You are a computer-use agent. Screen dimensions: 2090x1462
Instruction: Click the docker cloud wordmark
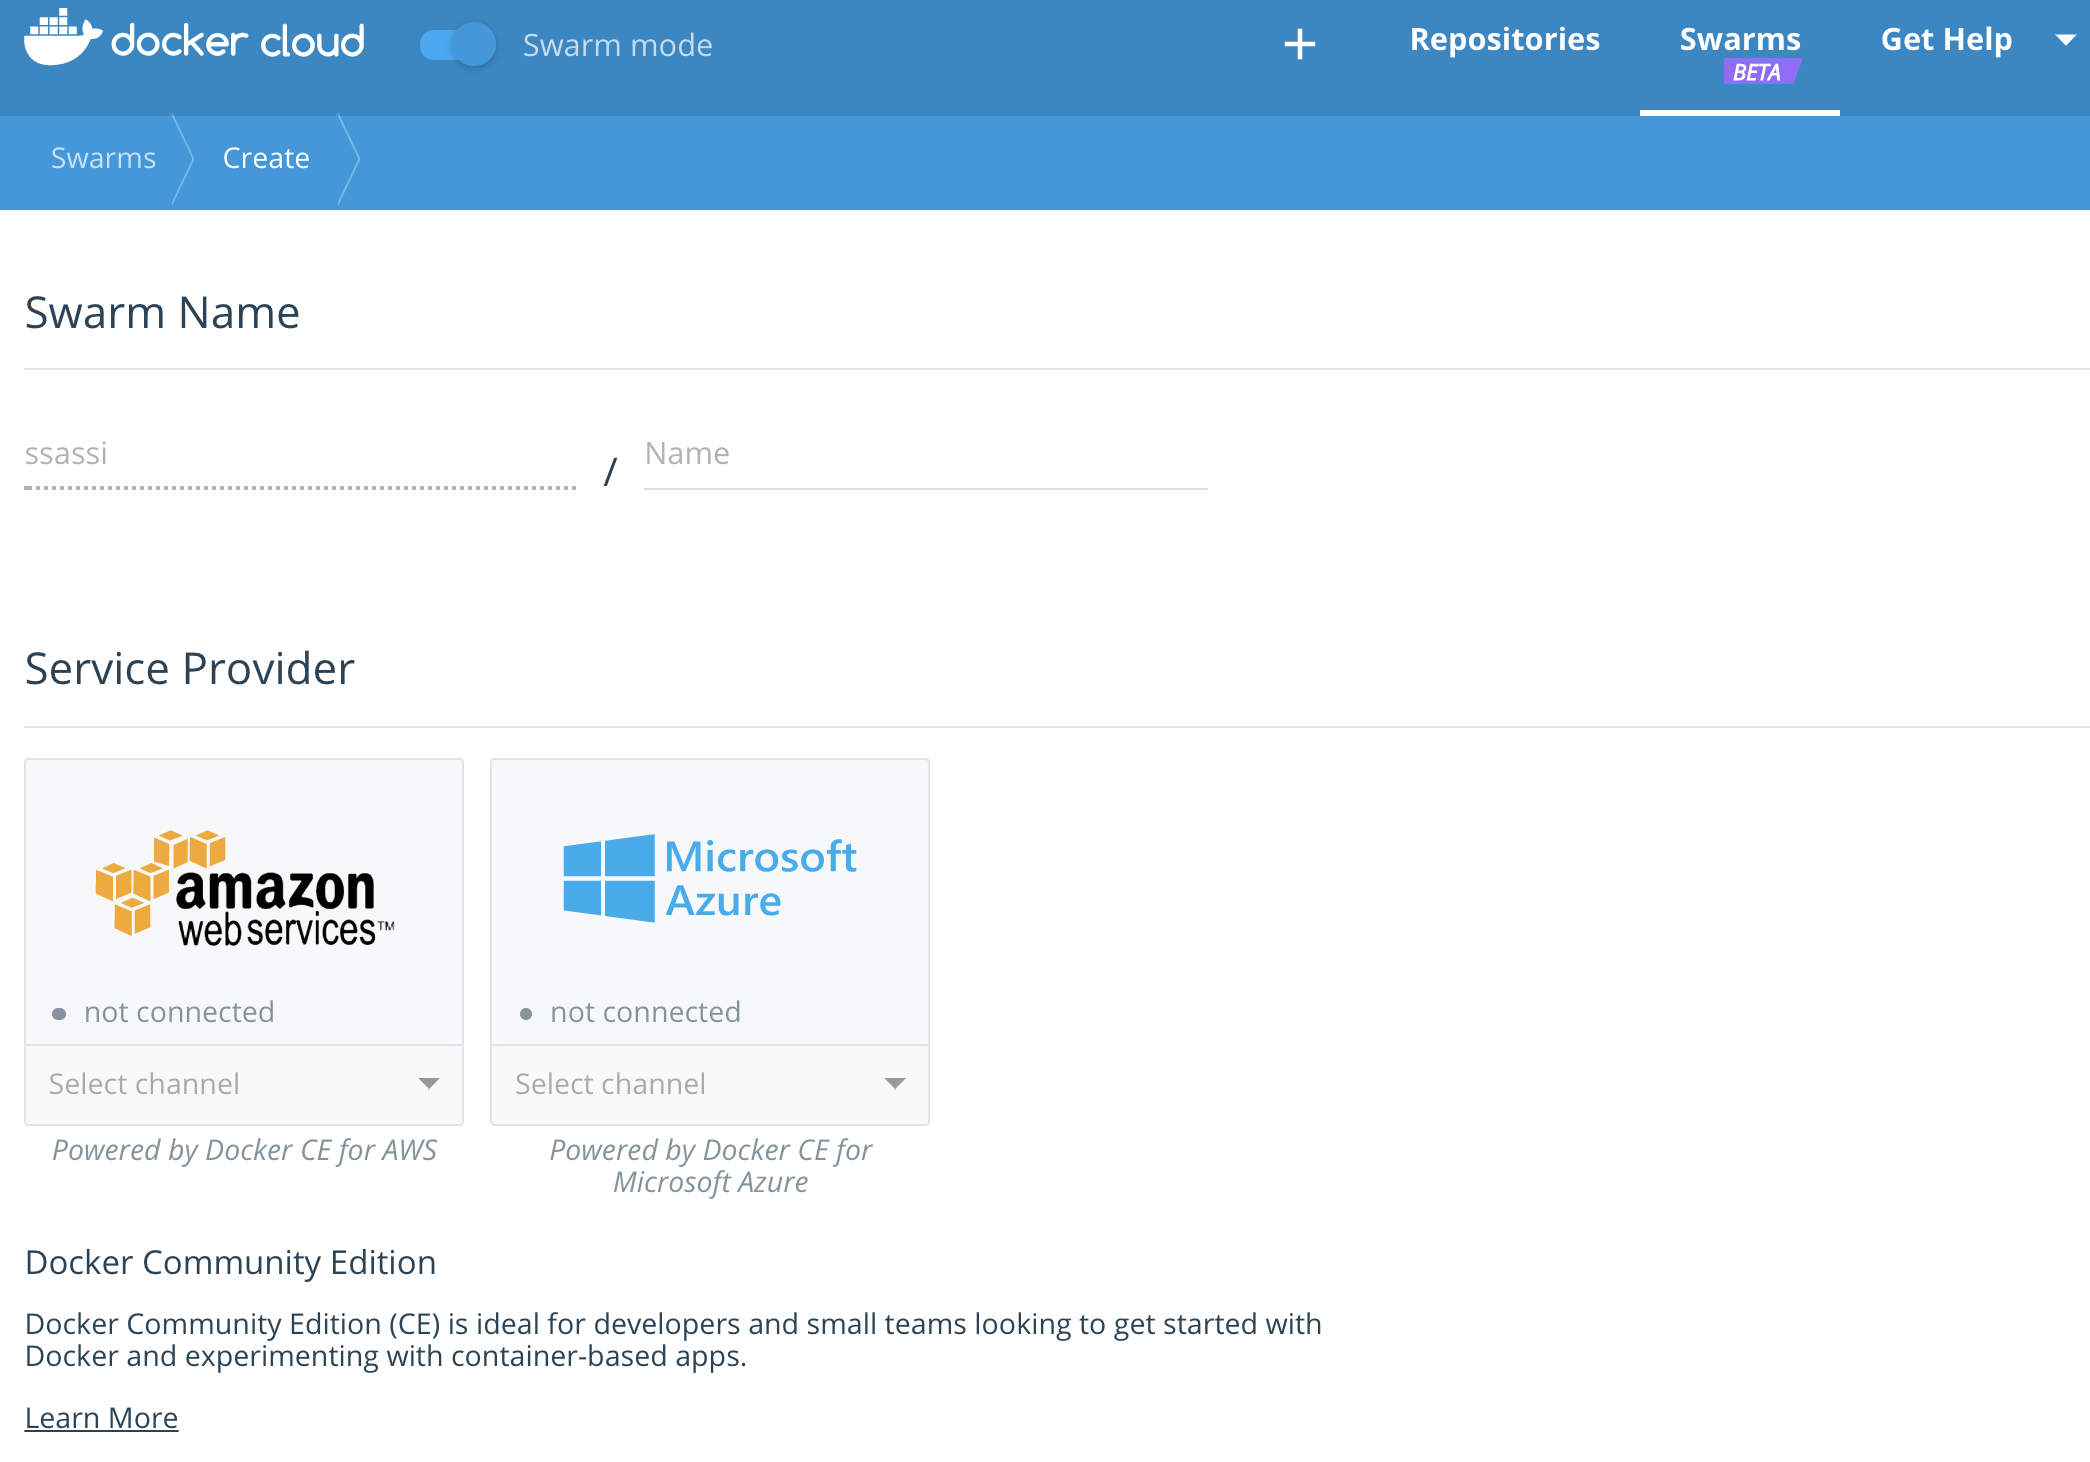(x=238, y=42)
